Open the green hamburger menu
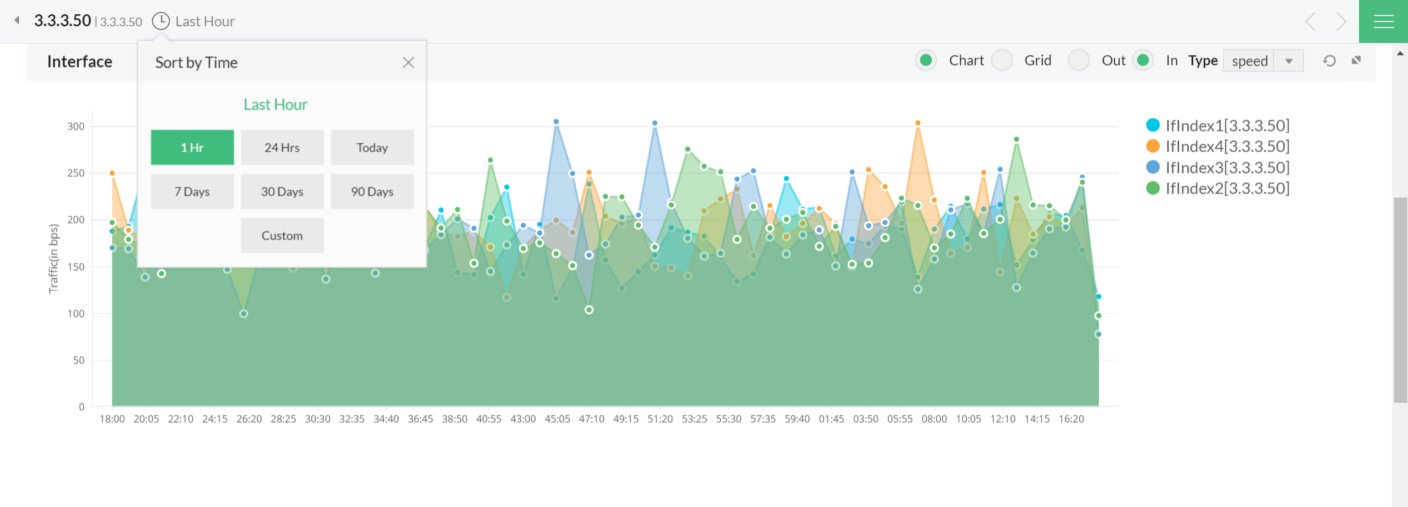 (1383, 22)
